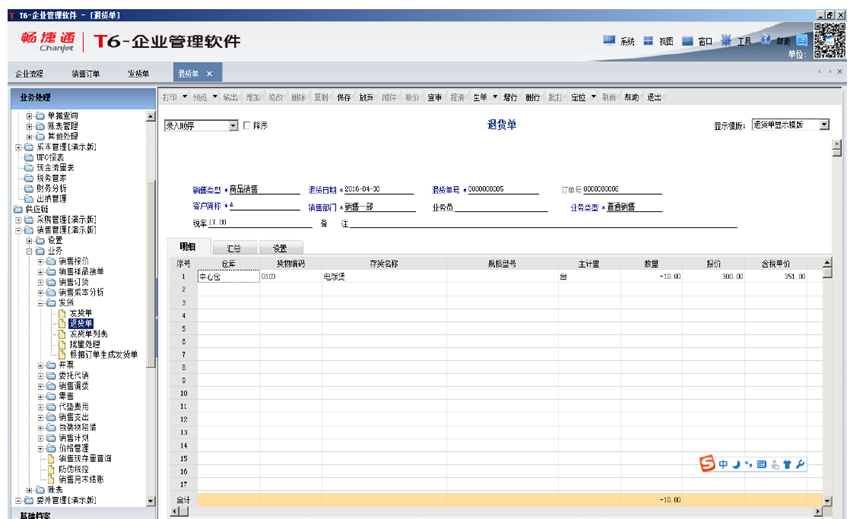This screenshot has width=850, height=519.
Task: Switch to the 发货单 tab
Action: tap(138, 74)
